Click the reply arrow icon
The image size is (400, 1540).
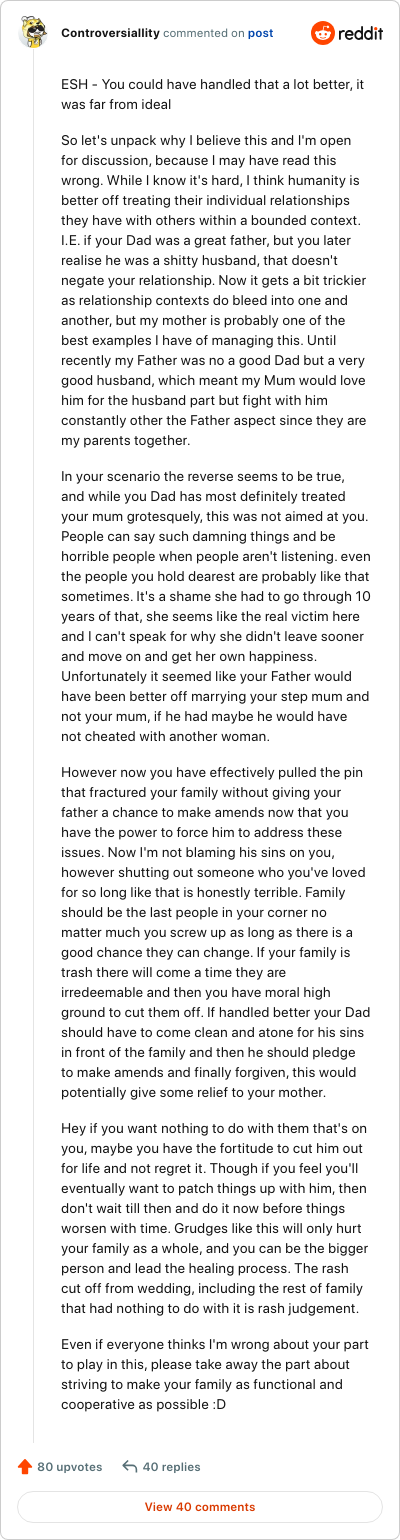click(x=129, y=1467)
